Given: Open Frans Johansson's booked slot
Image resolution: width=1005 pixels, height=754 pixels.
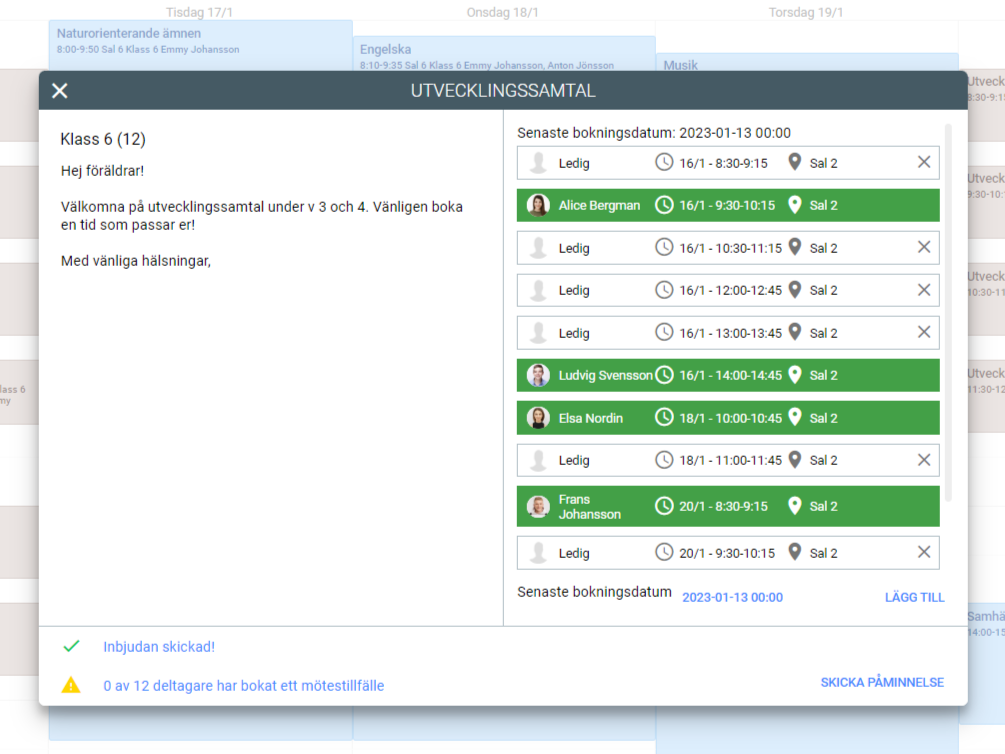Looking at the screenshot, I should pos(728,506).
